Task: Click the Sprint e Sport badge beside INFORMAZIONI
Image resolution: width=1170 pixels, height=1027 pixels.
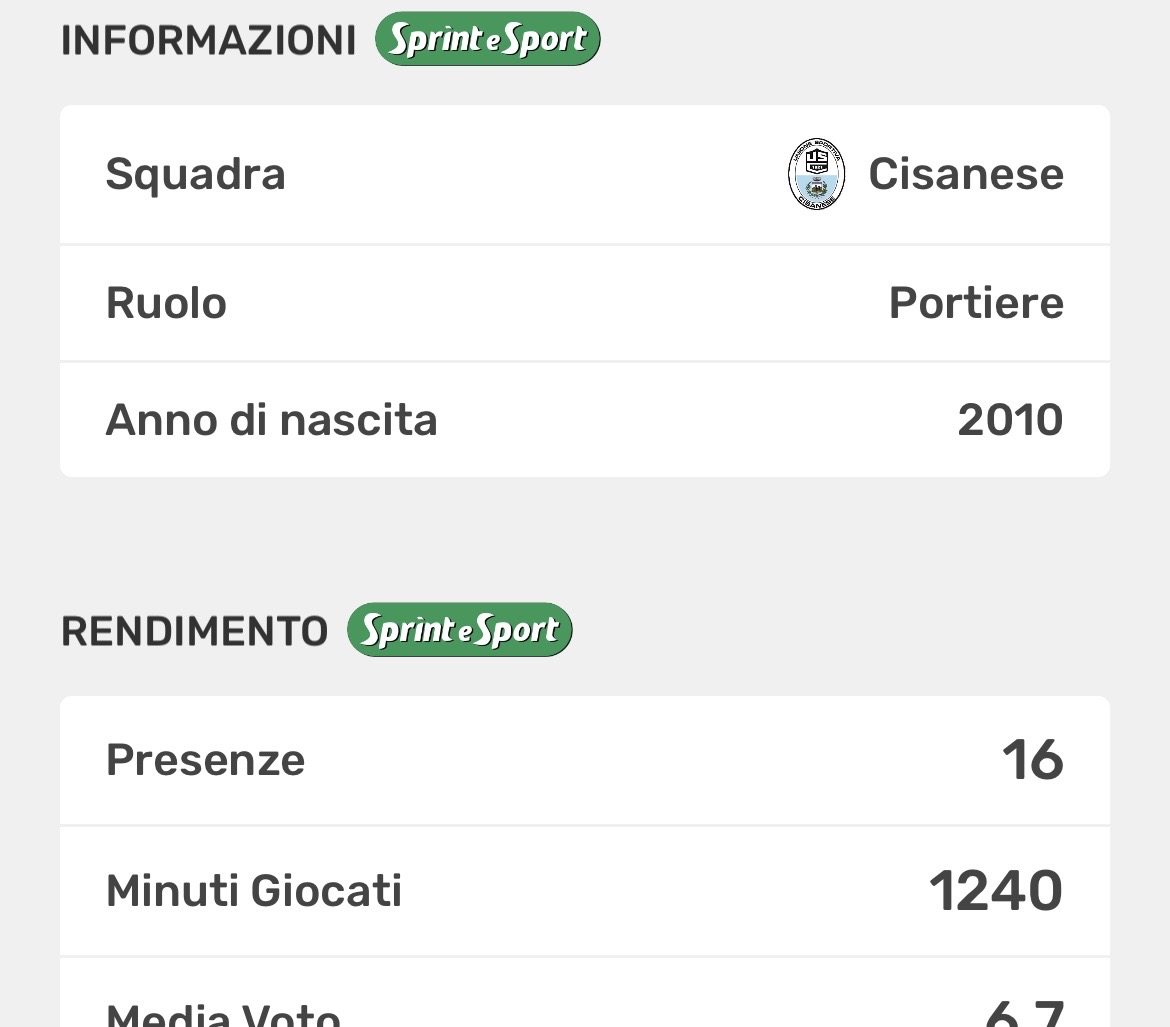Action: 487,39
